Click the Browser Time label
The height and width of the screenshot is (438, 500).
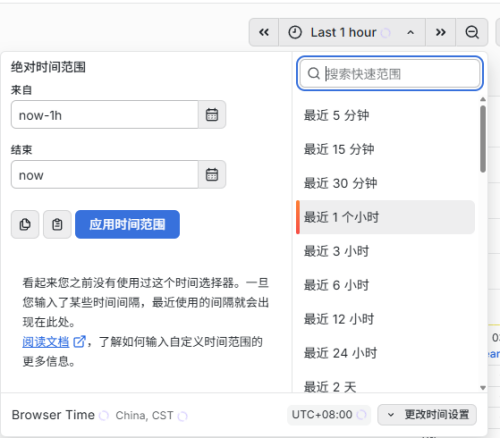tap(53, 415)
